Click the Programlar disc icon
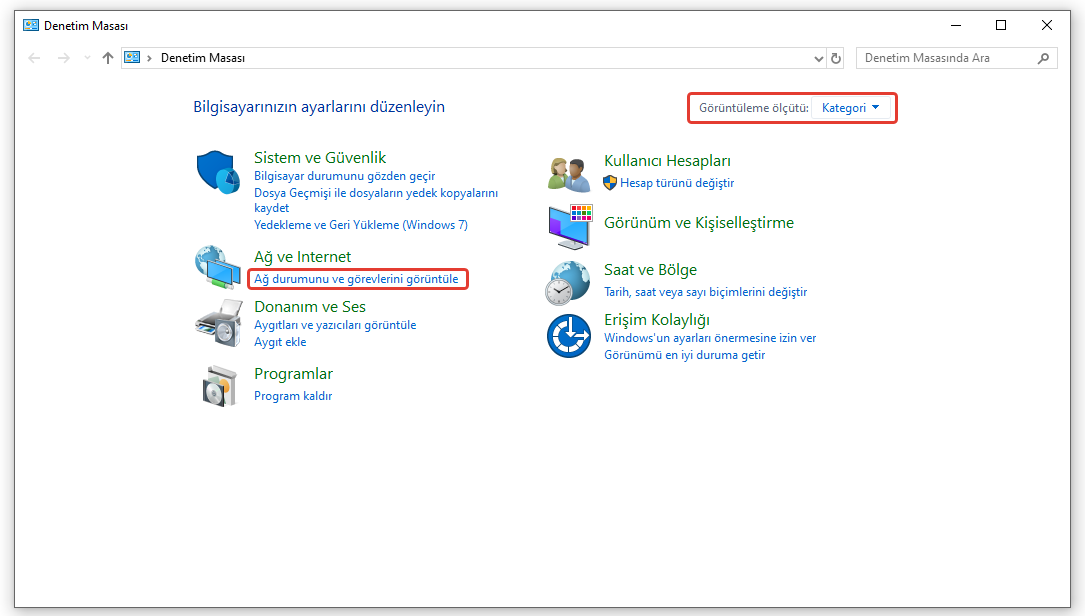 click(x=217, y=385)
